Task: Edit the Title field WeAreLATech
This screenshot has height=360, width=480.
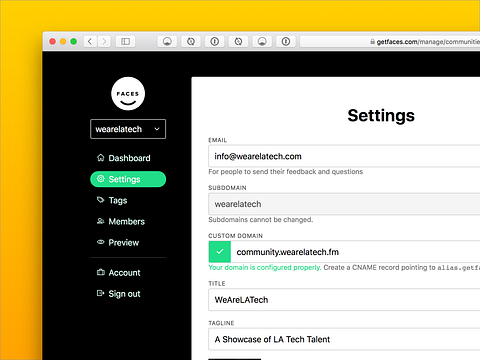Action: (344, 300)
